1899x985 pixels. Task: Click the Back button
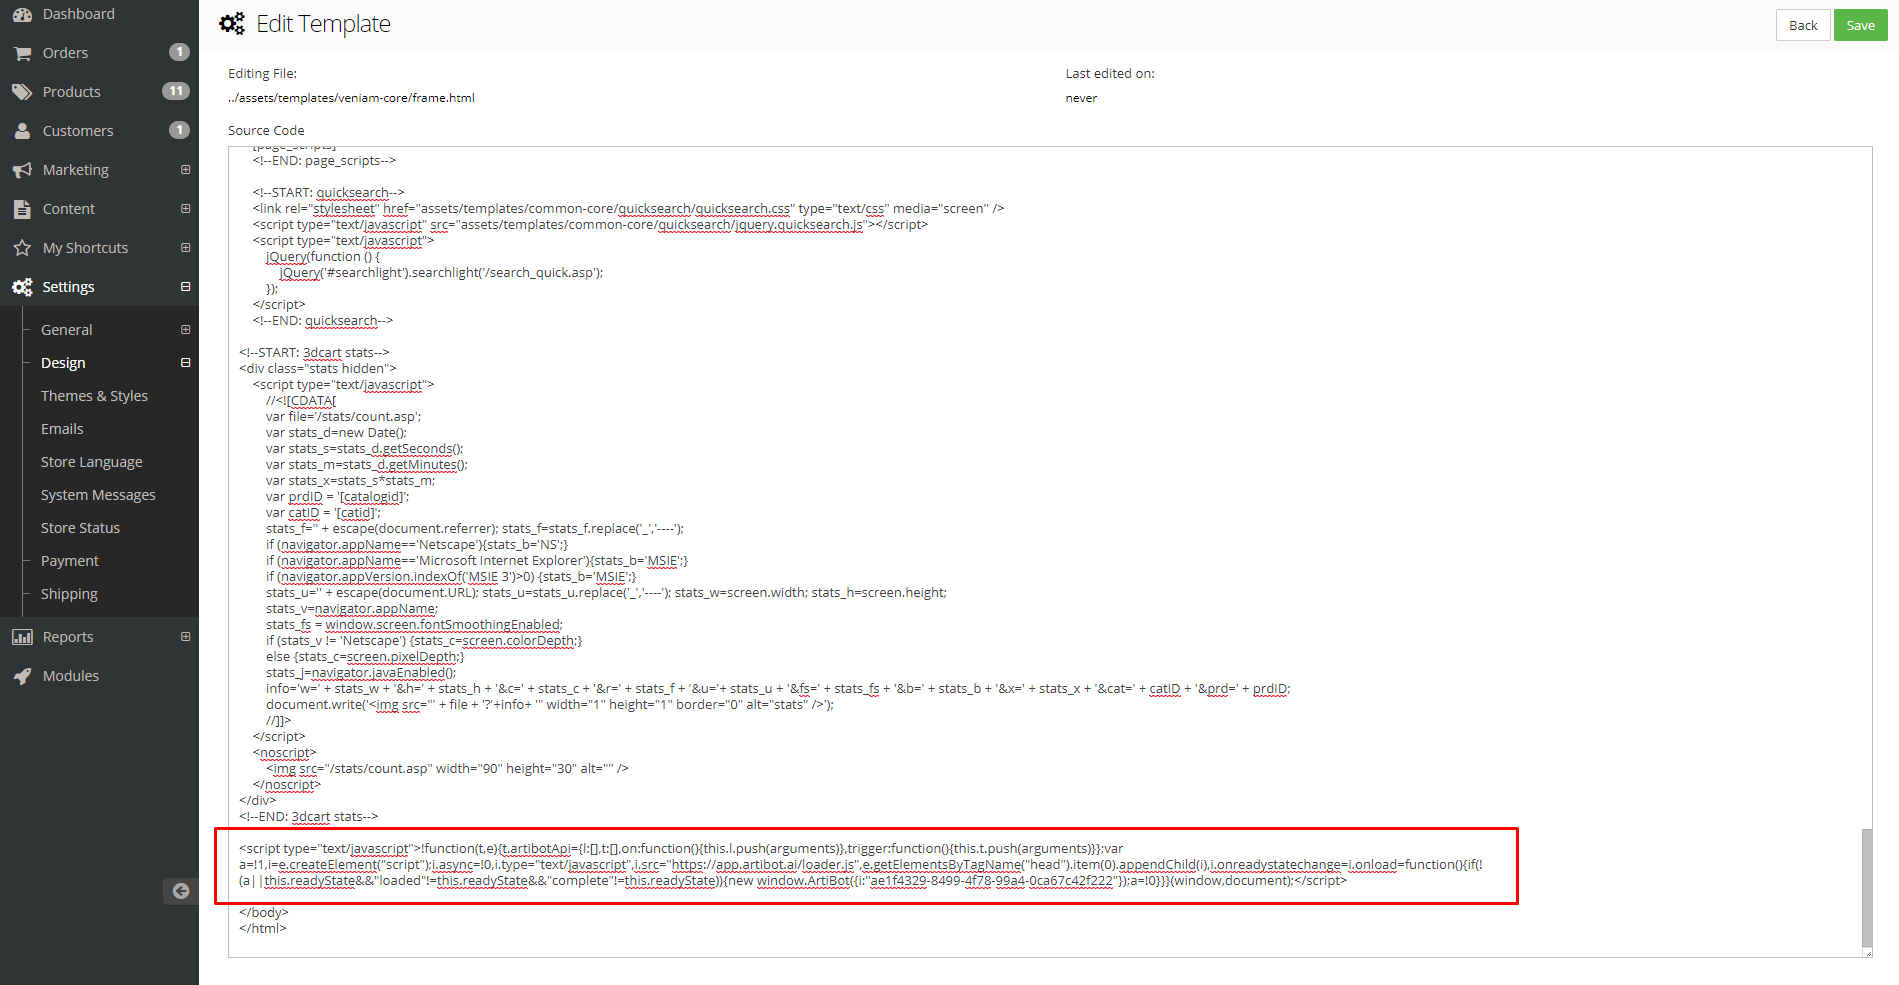[1803, 25]
